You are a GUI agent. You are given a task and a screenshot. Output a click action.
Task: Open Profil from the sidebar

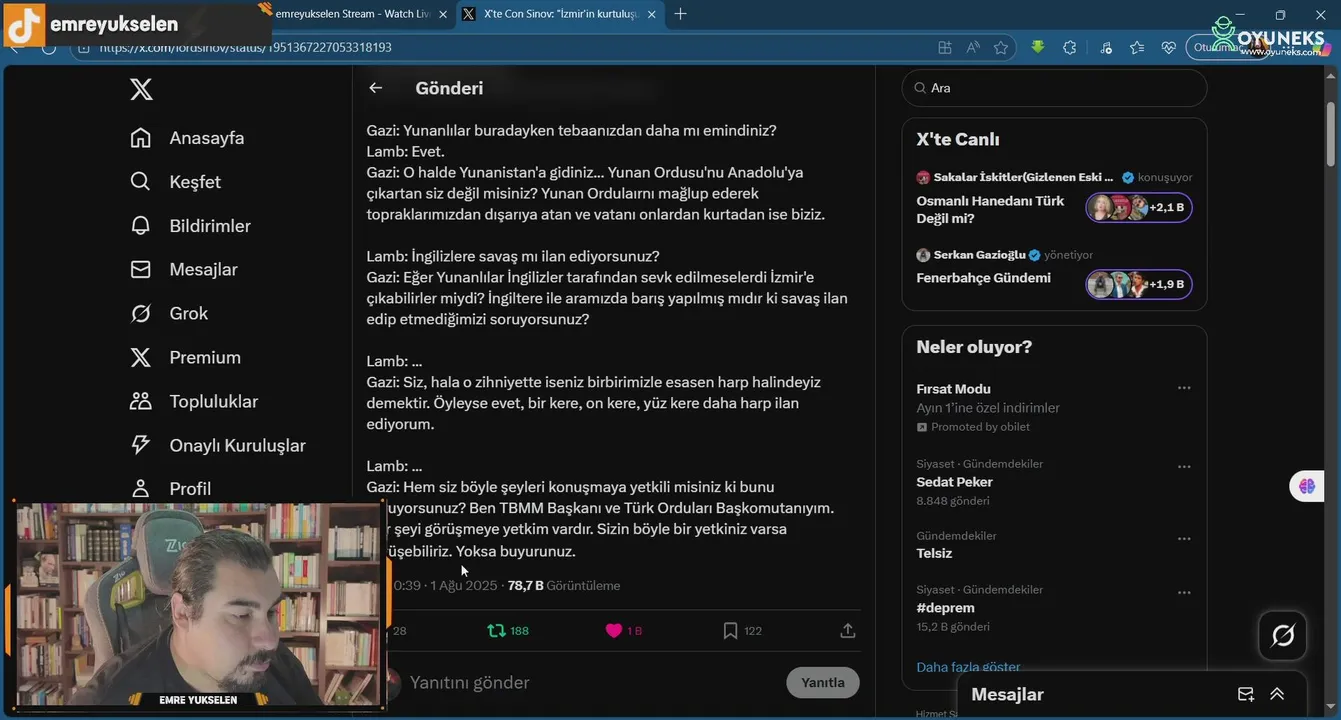170,488
